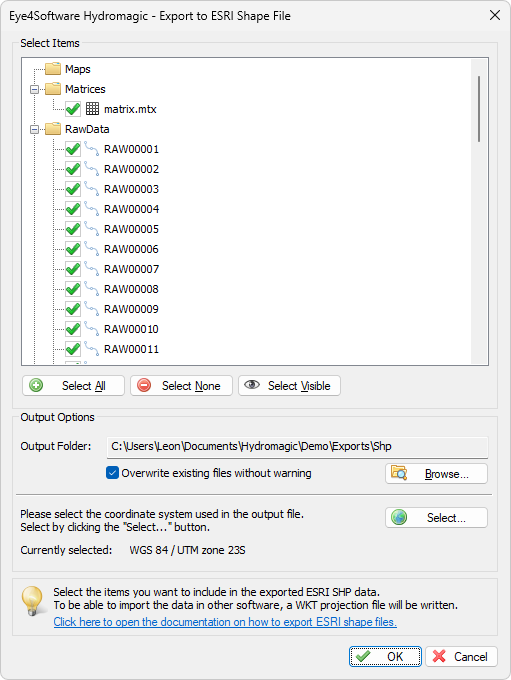Click the track icon beside RAW00005
Screen dimensions: 511x680
click(x=92, y=229)
